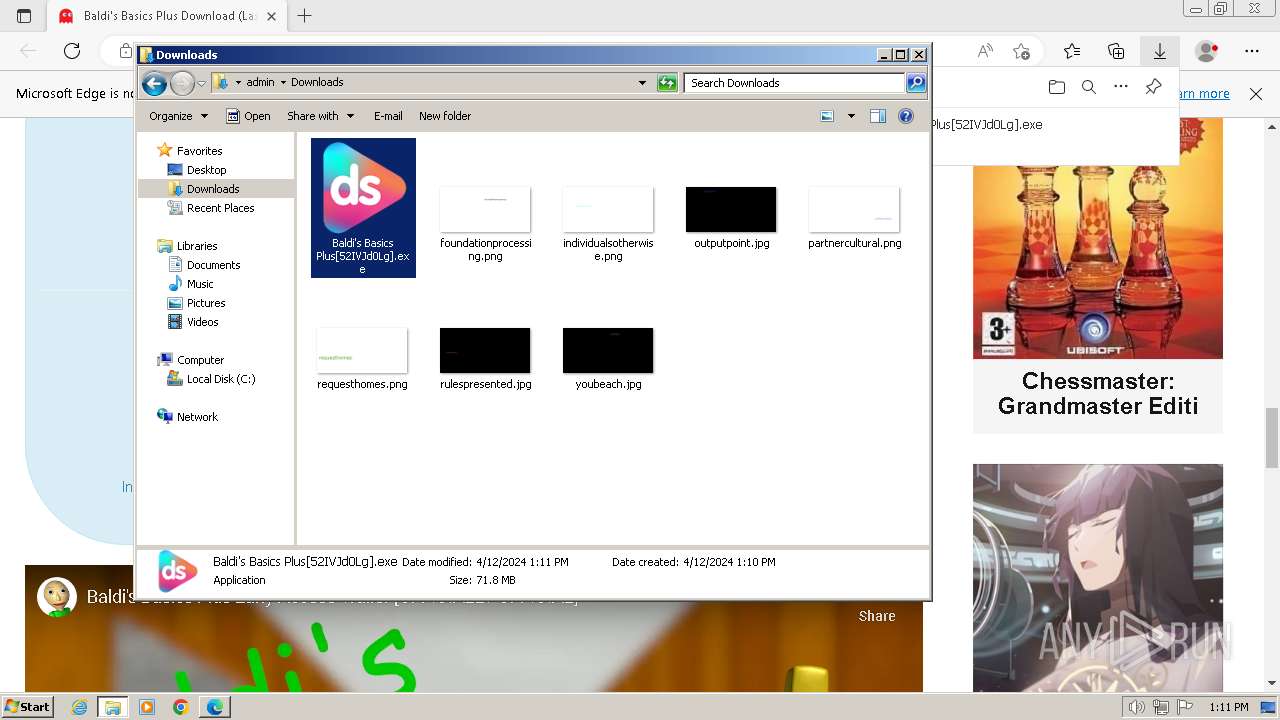Open Videos library
The height and width of the screenshot is (720, 1280).
coord(202,322)
